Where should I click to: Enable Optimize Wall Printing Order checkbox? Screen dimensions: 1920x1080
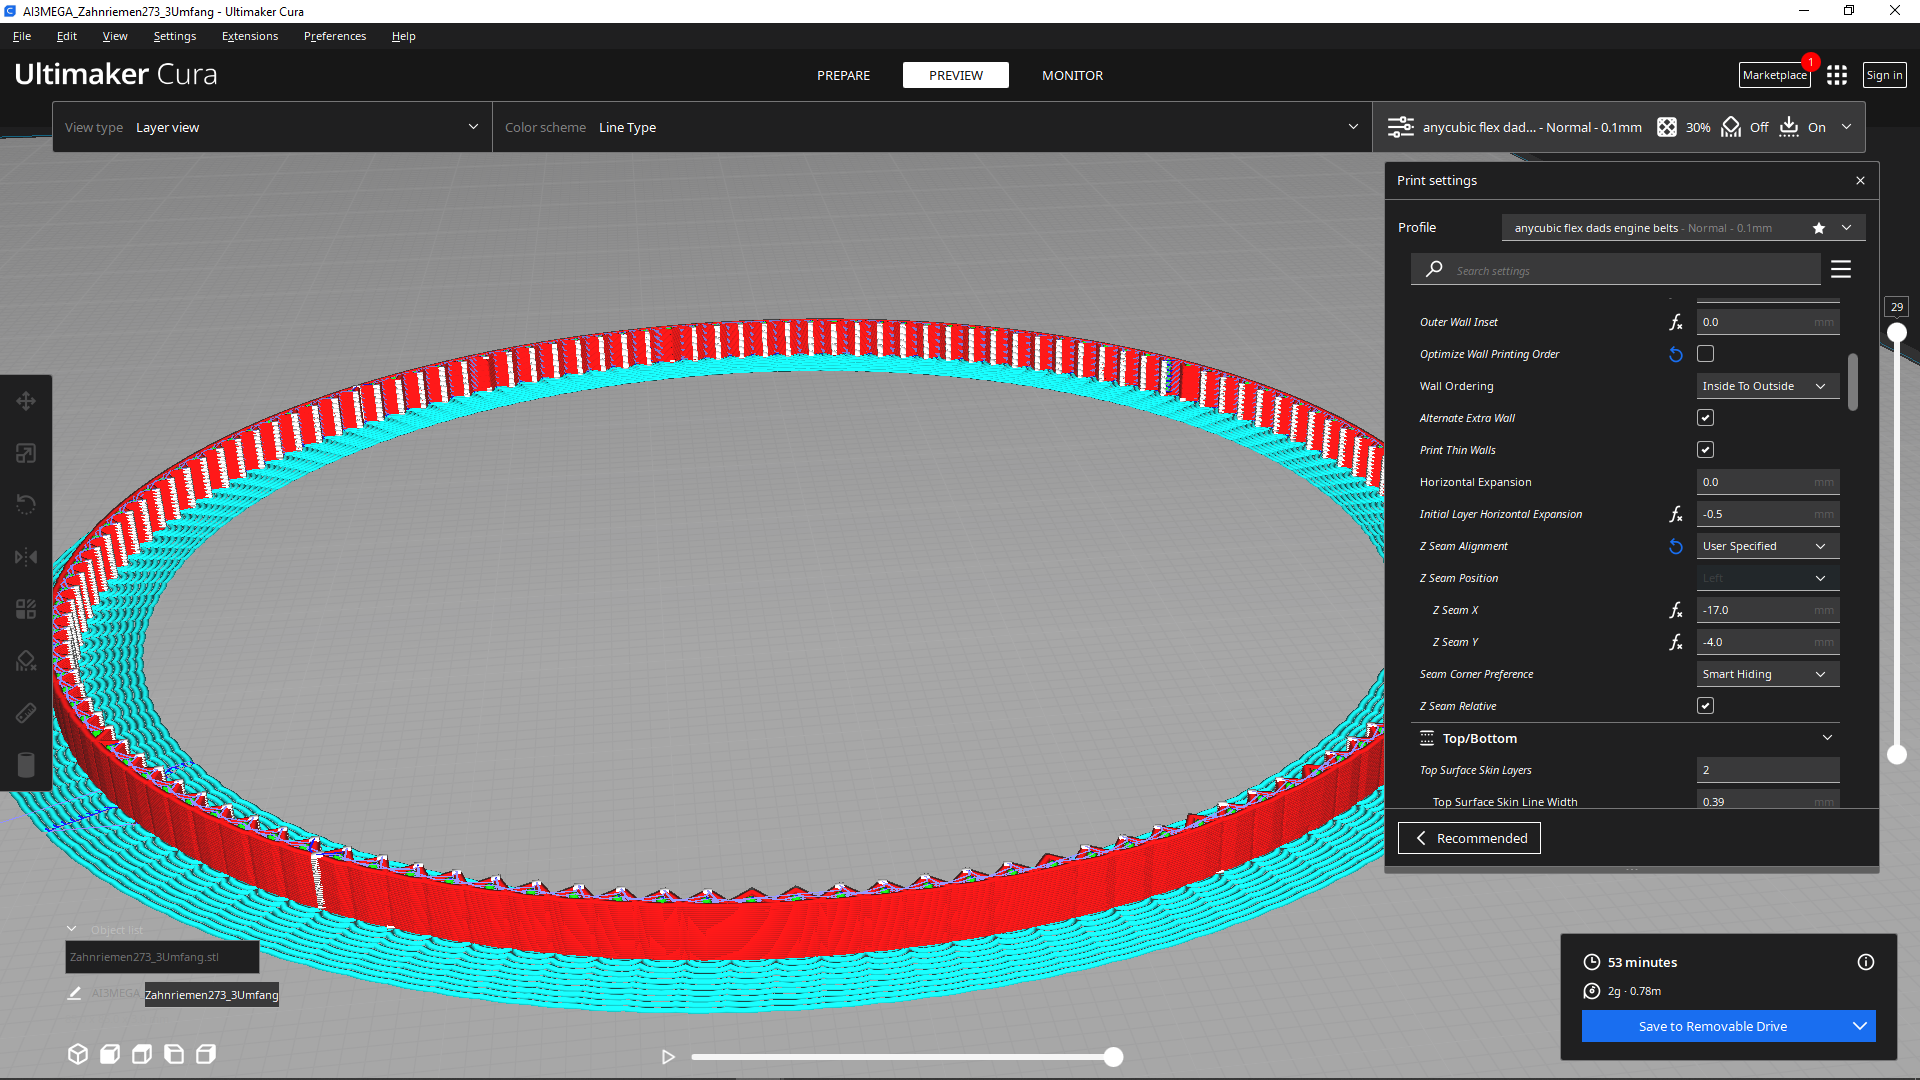coord(1706,354)
